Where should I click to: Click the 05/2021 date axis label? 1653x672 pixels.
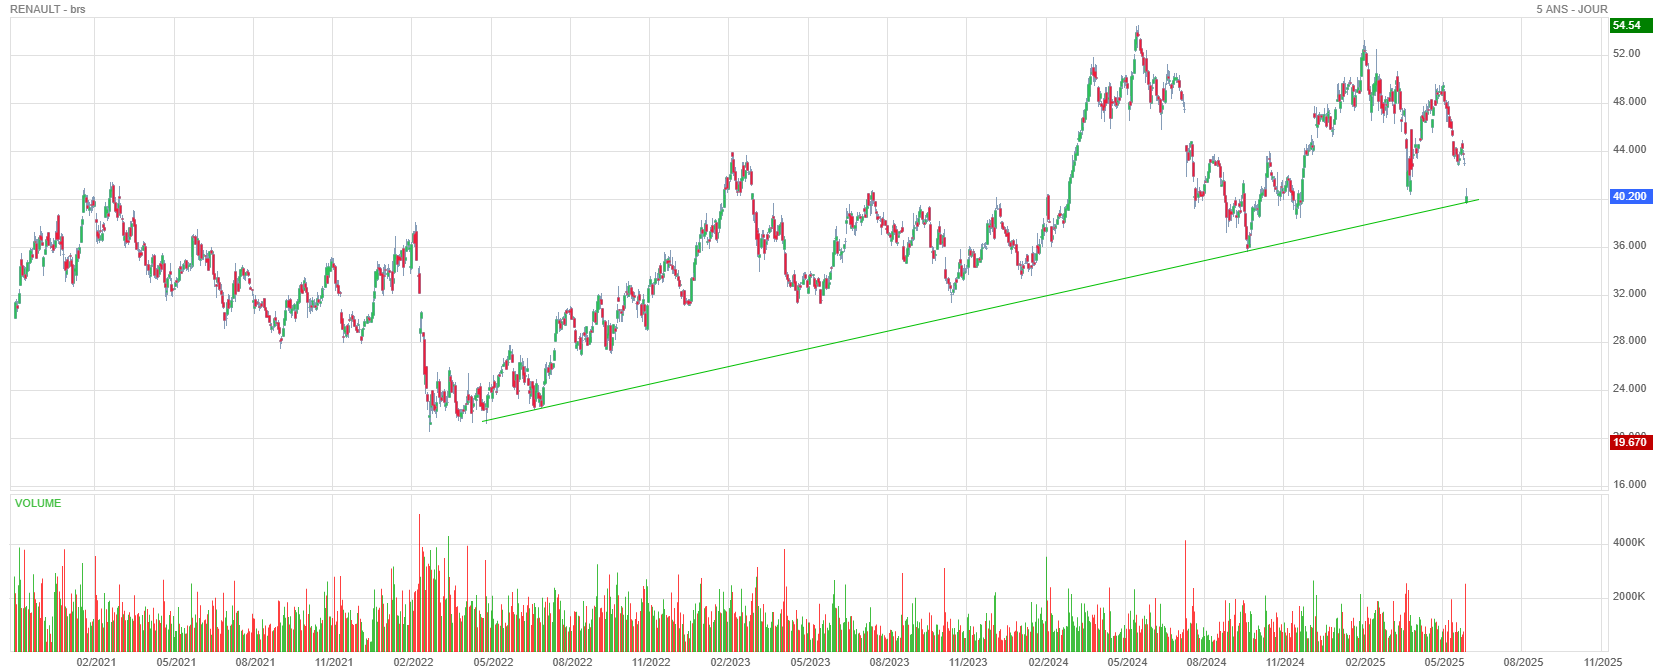[176, 662]
